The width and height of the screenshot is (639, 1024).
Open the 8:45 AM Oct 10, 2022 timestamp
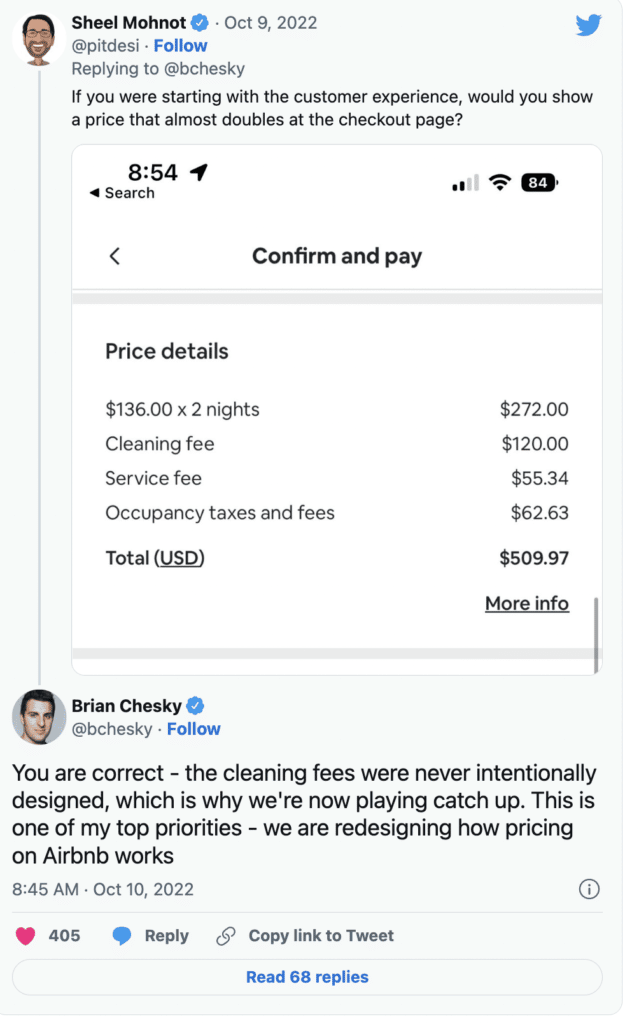(x=103, y=889)
